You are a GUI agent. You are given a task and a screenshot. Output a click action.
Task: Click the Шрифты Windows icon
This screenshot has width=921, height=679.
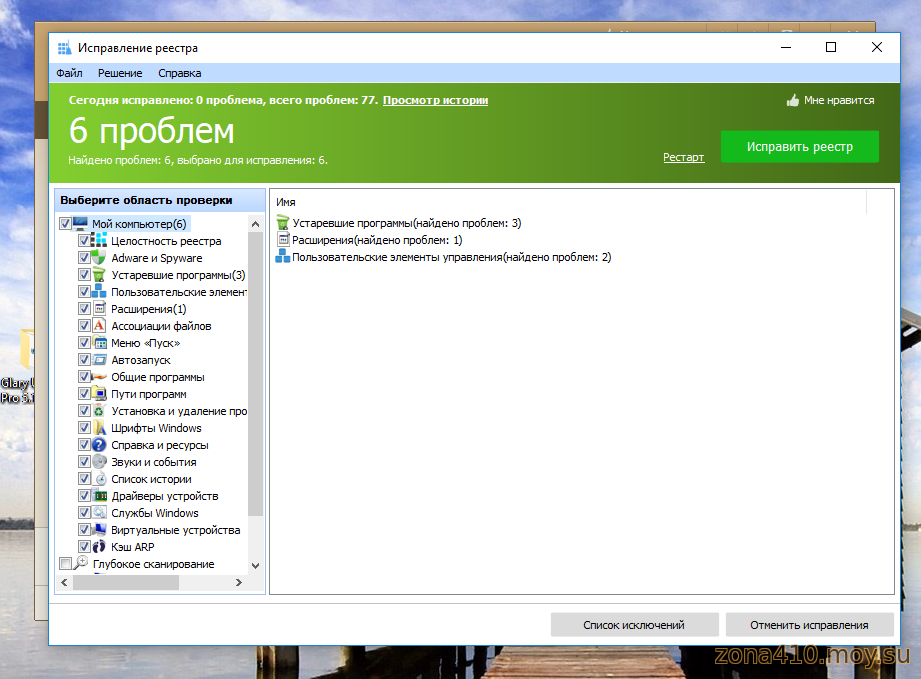click(x=99, y=428)
